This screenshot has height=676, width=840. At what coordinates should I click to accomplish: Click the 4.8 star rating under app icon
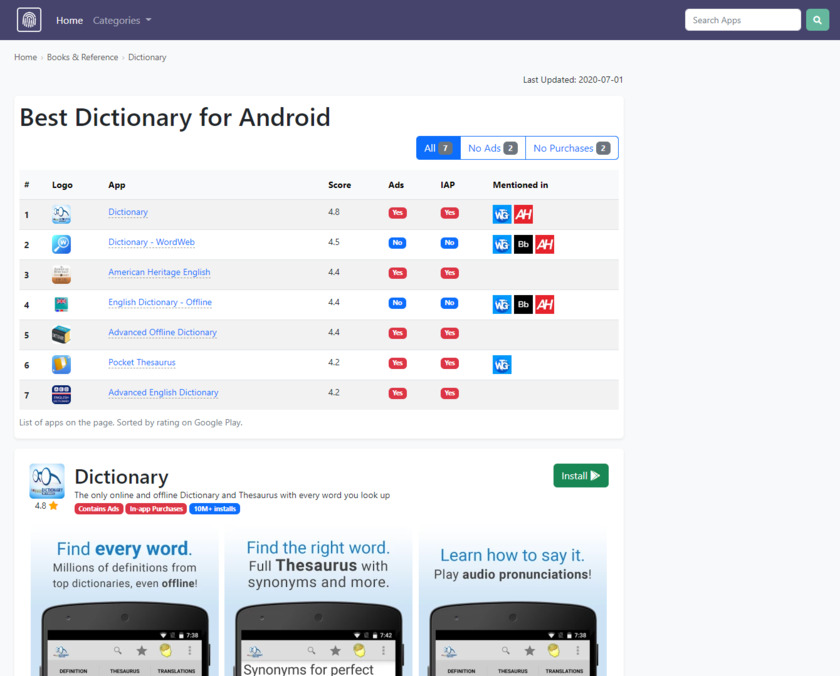[x=46, y=506]
